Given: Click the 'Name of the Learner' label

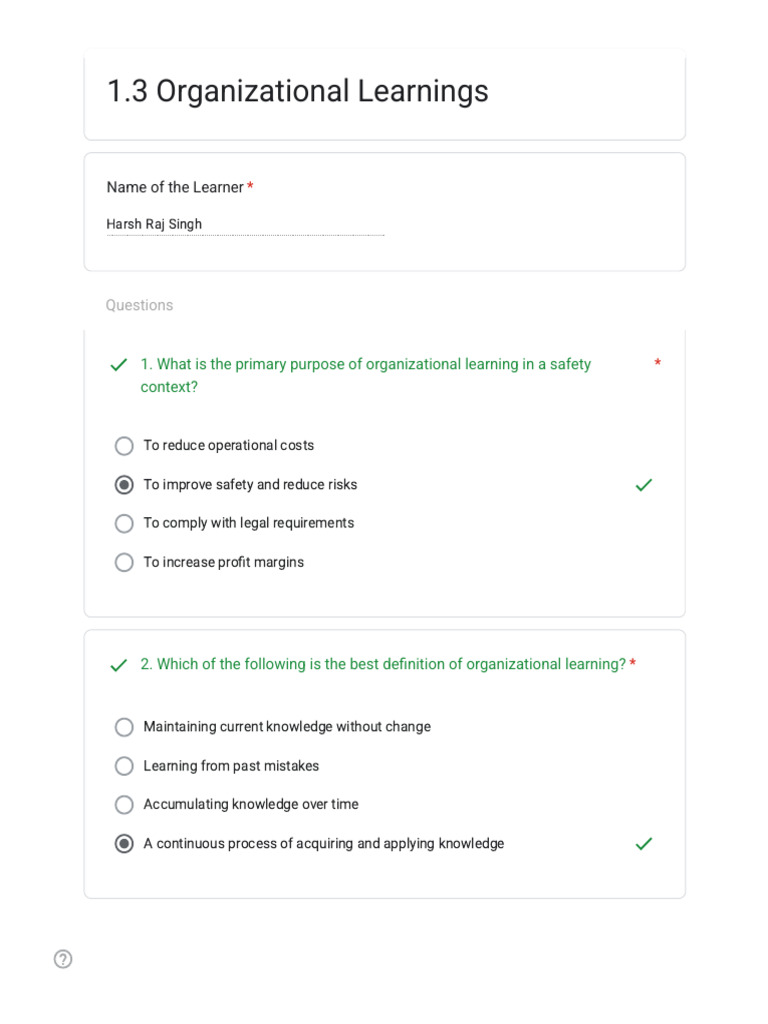Looking at the screenshot, I should (x=175, y=187).
